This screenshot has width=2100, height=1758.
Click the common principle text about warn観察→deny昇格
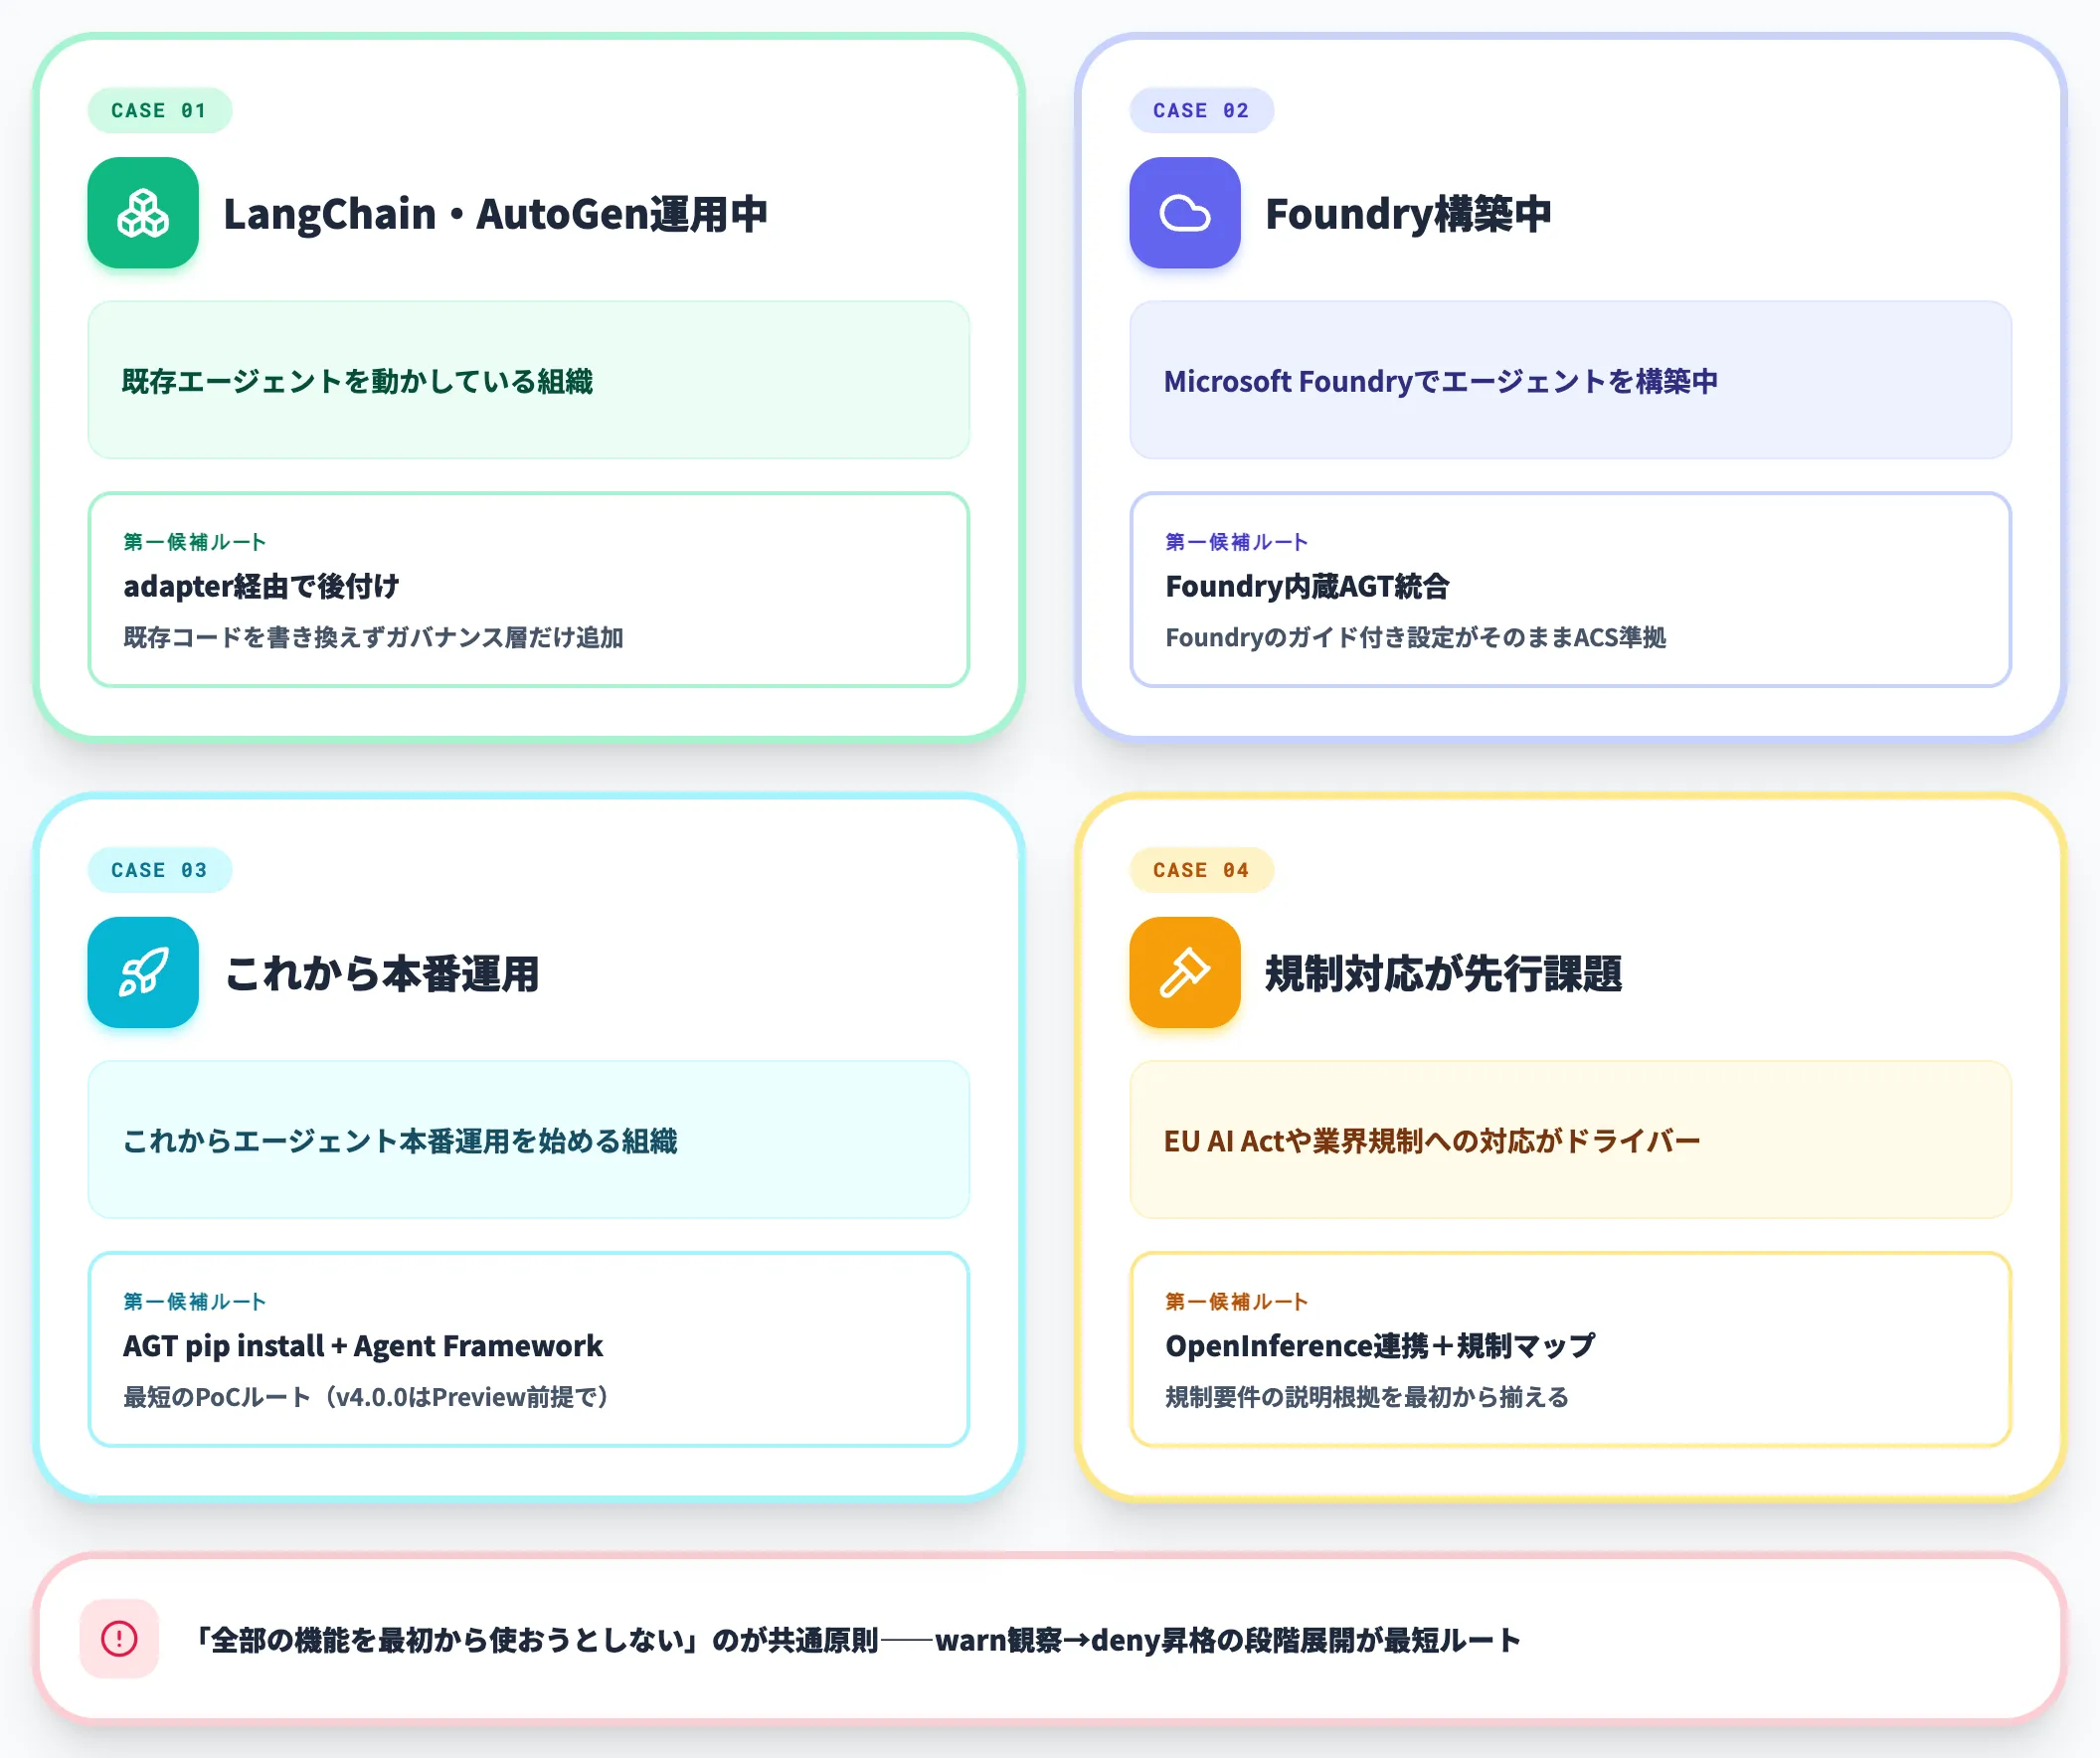coord(856,1640)
